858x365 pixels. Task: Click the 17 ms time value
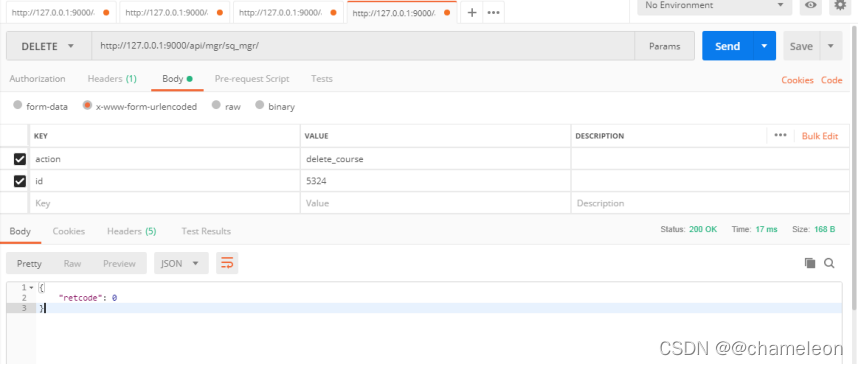(766, 229)
